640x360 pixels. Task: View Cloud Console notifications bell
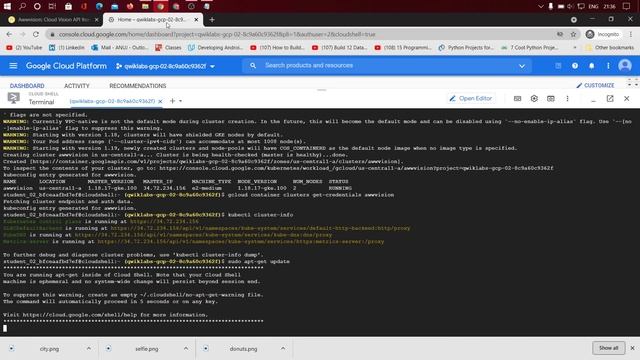click(x=591, y=66)
